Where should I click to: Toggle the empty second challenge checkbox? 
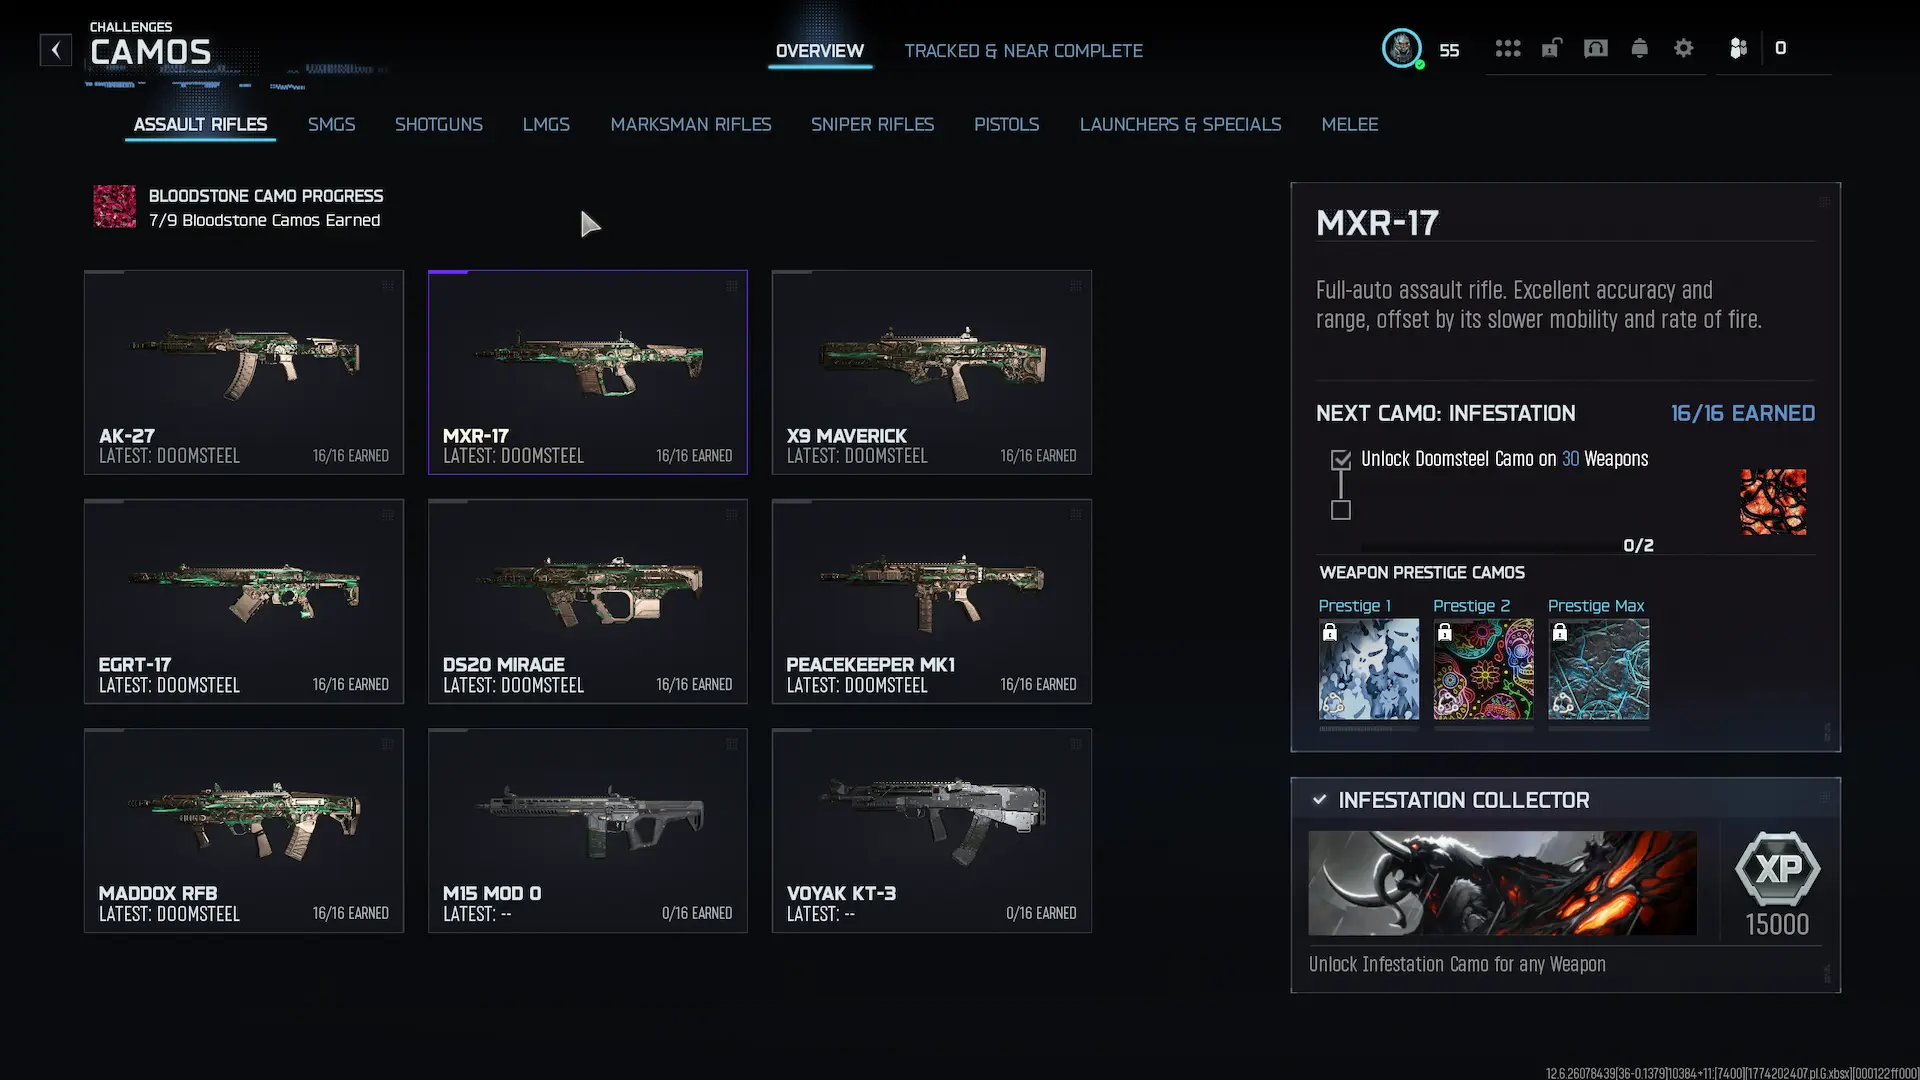[x=1341, y=511]
